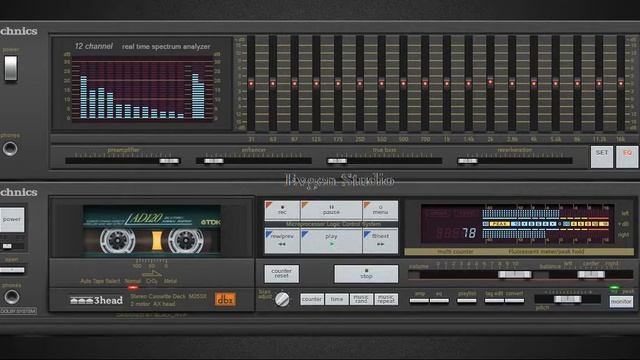This screenshot has width=640, height=360.
Task: Adjust the balance slider handle
Action: point(591,275)
